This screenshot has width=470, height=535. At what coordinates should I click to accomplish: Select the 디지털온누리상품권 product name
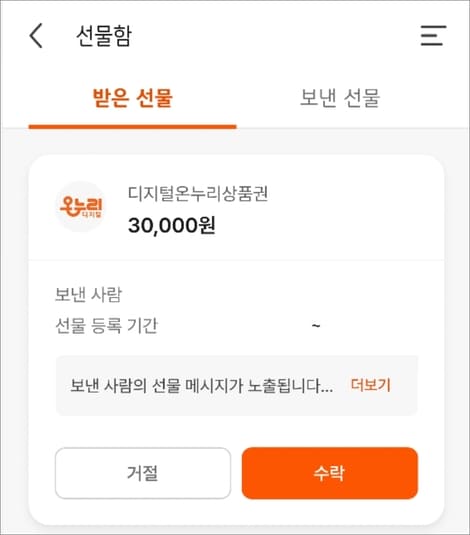pyautogui.click(x=198, y=194)
